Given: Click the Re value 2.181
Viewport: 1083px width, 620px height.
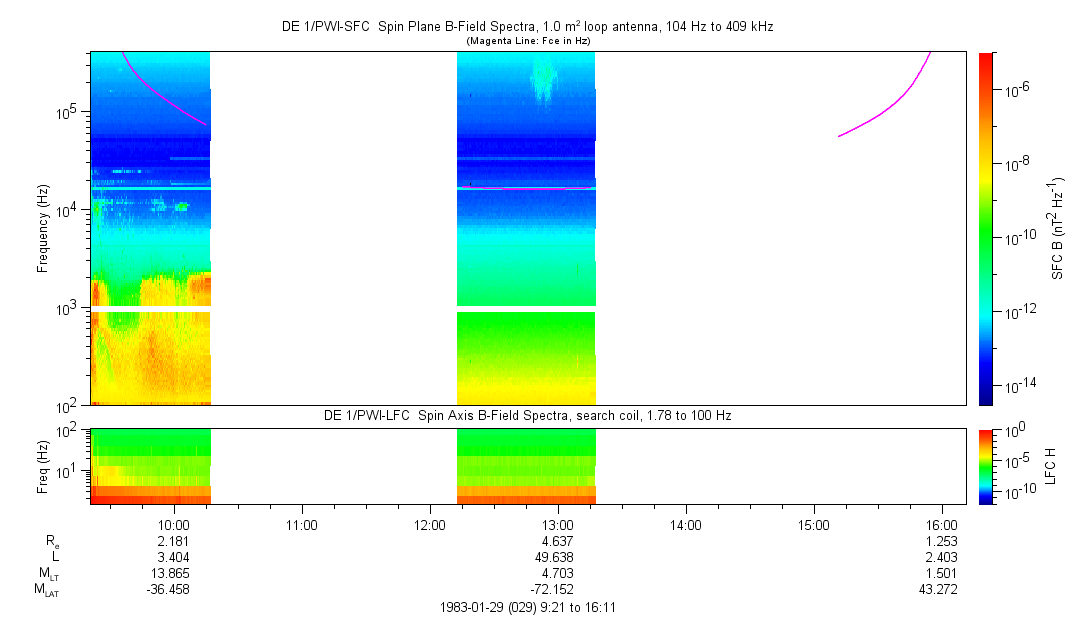Looking at the screenshot, I should pyautogui.click(x=174, y=541).
